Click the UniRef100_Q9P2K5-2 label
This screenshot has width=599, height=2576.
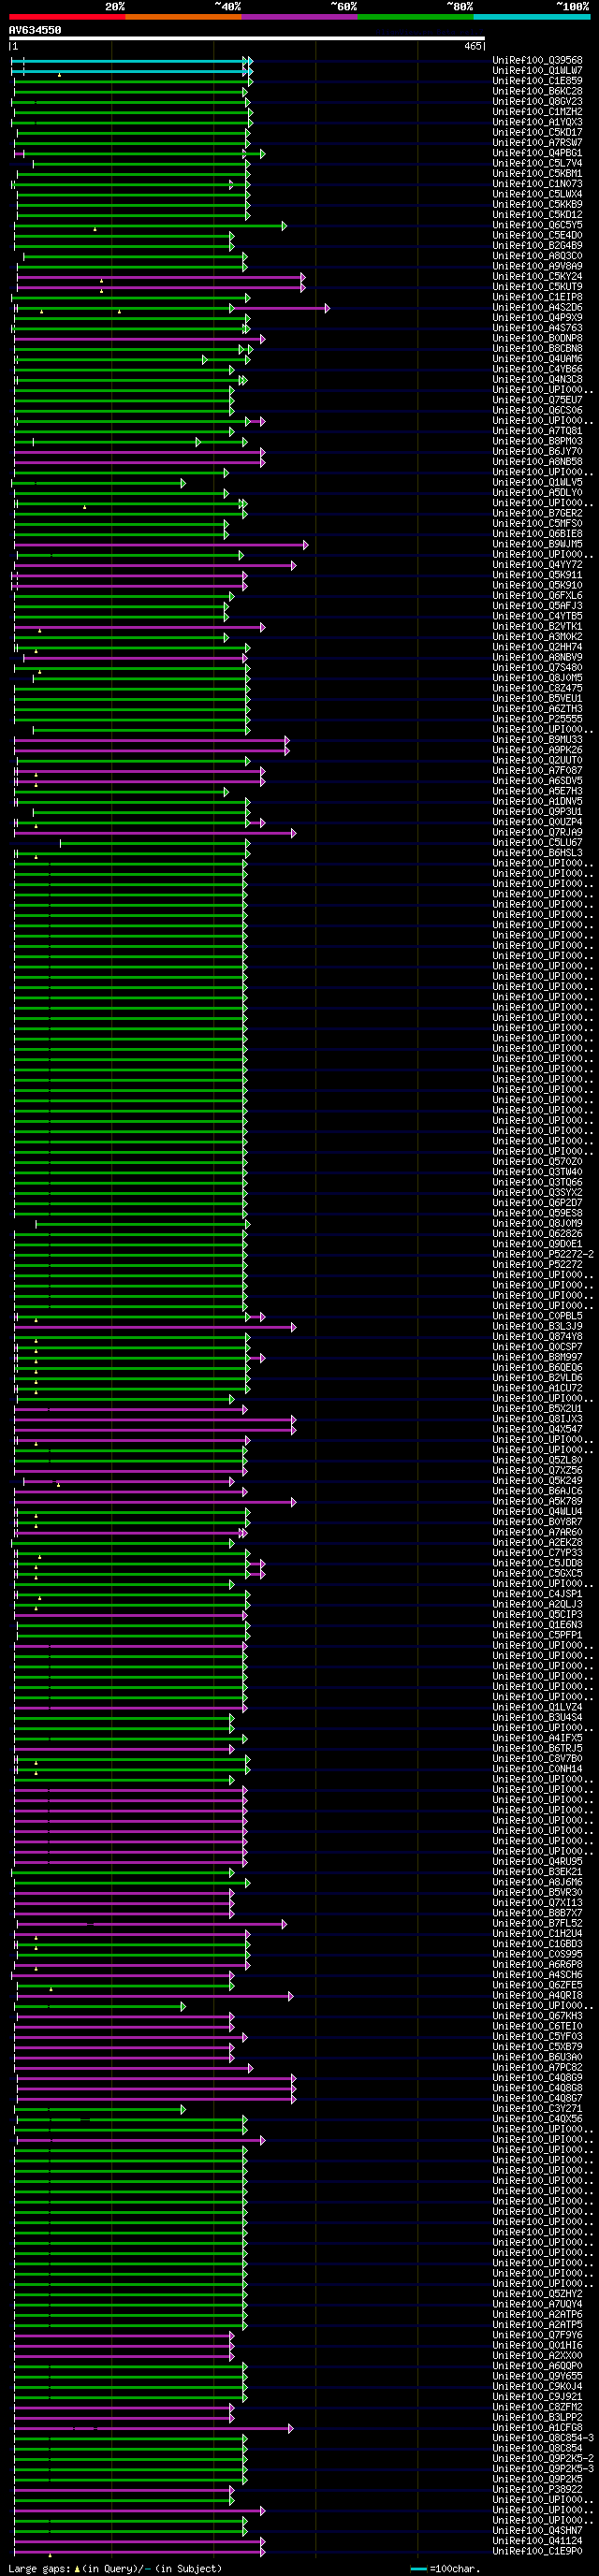543,2458
